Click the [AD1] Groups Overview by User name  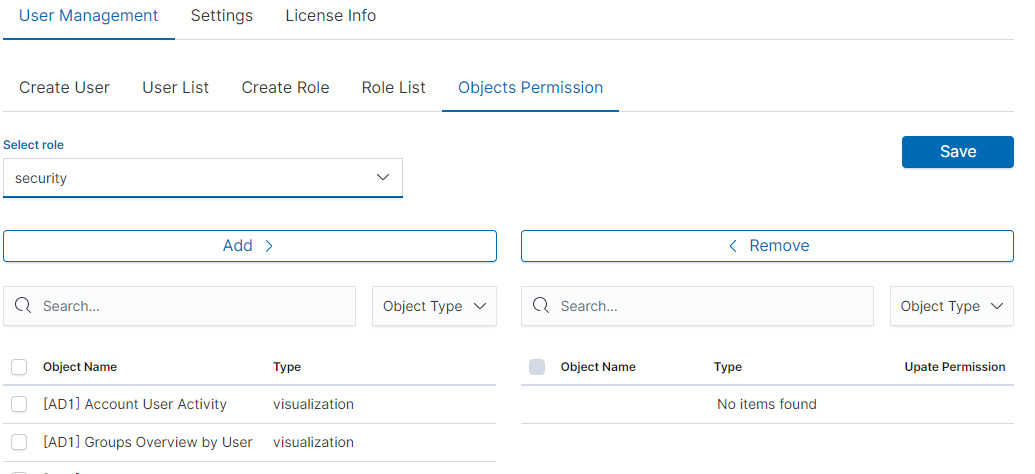point(148,442)
